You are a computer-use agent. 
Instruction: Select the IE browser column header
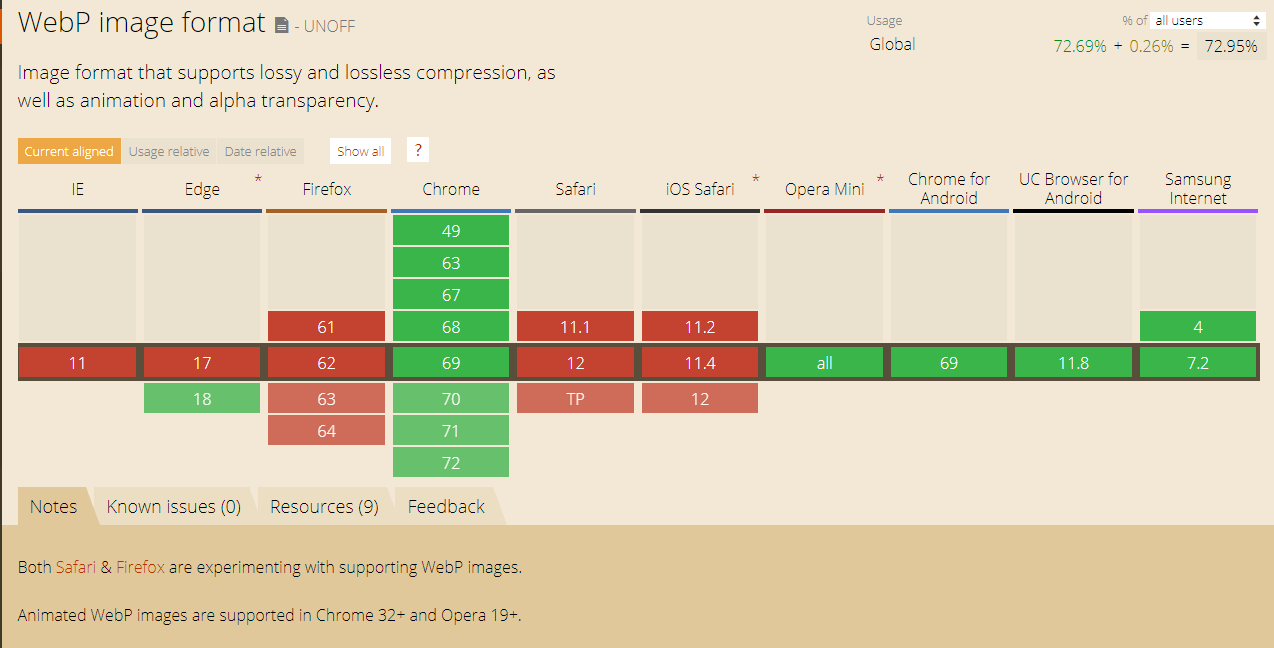point(78,189)
